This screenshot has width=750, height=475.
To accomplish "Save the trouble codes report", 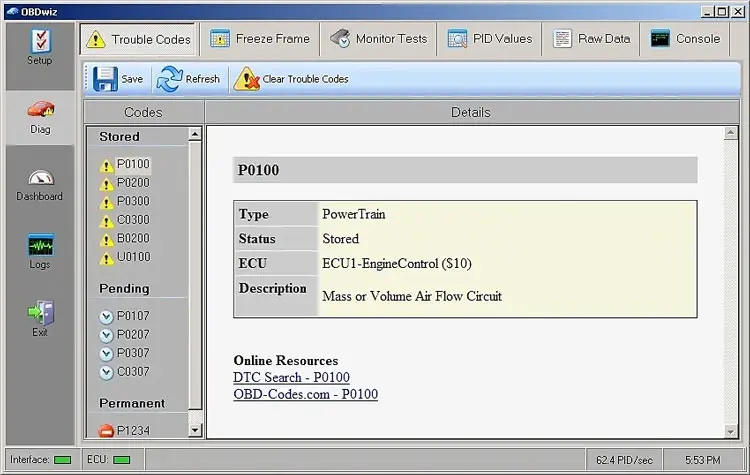I will click(118, 79).
